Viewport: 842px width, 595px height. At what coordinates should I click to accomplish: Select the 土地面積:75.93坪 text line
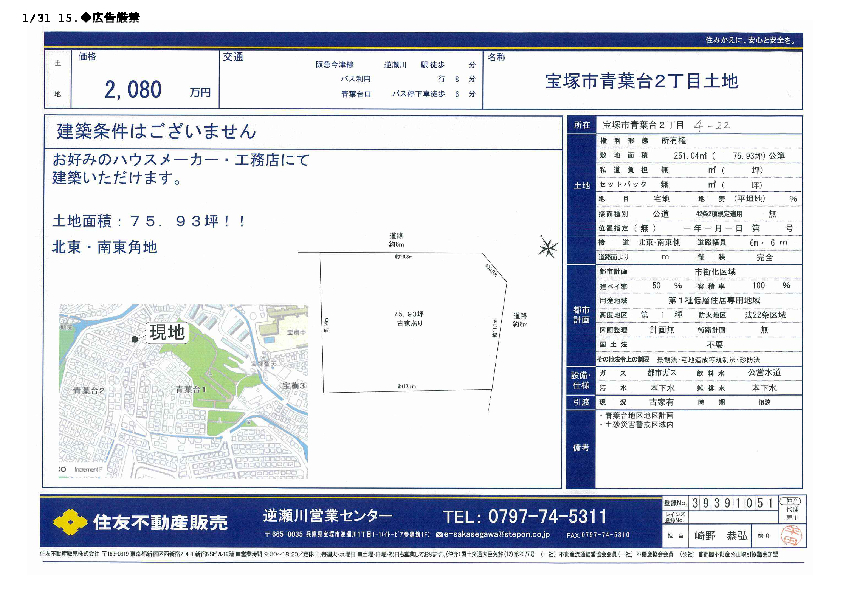click(x=148, y=221)
